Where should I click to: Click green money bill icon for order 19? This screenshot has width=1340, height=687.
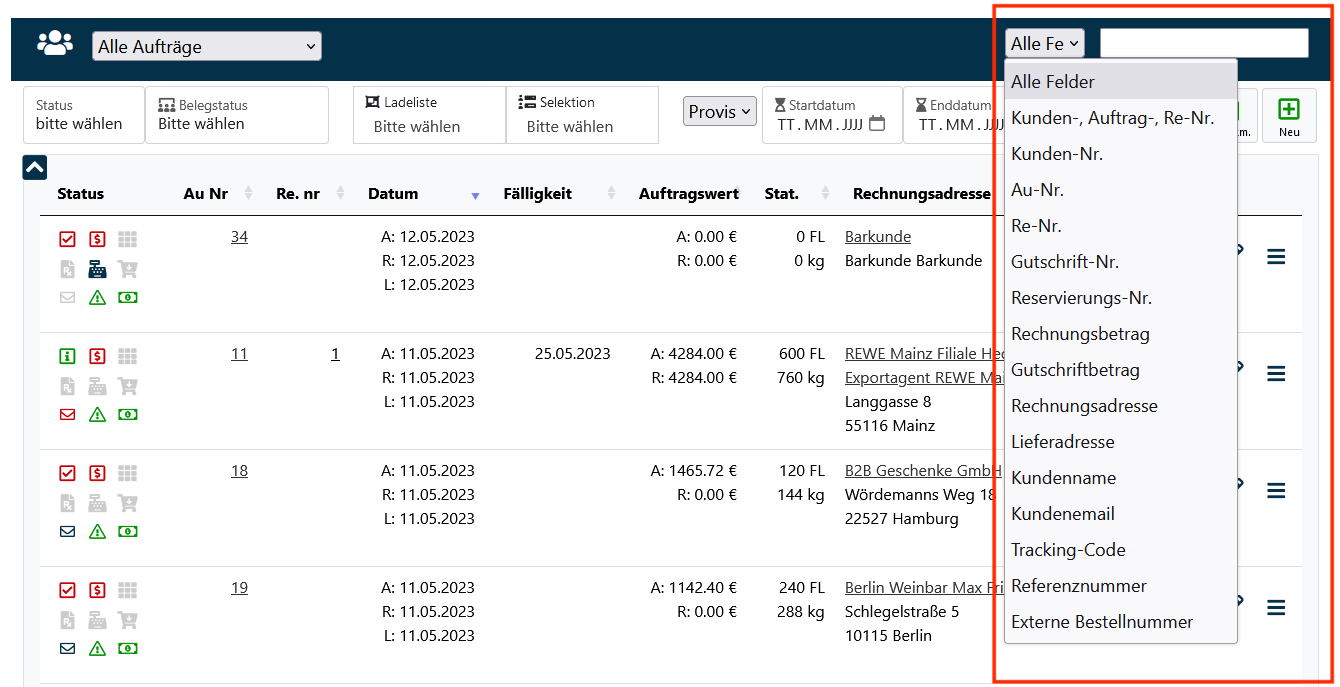pos(127,648)
